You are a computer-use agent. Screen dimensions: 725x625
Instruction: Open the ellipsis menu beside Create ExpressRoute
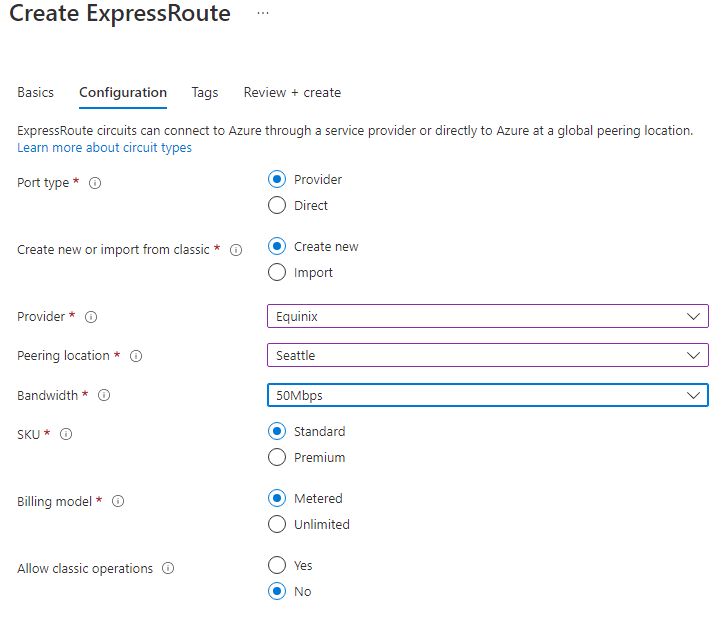[x=263, y=13]
